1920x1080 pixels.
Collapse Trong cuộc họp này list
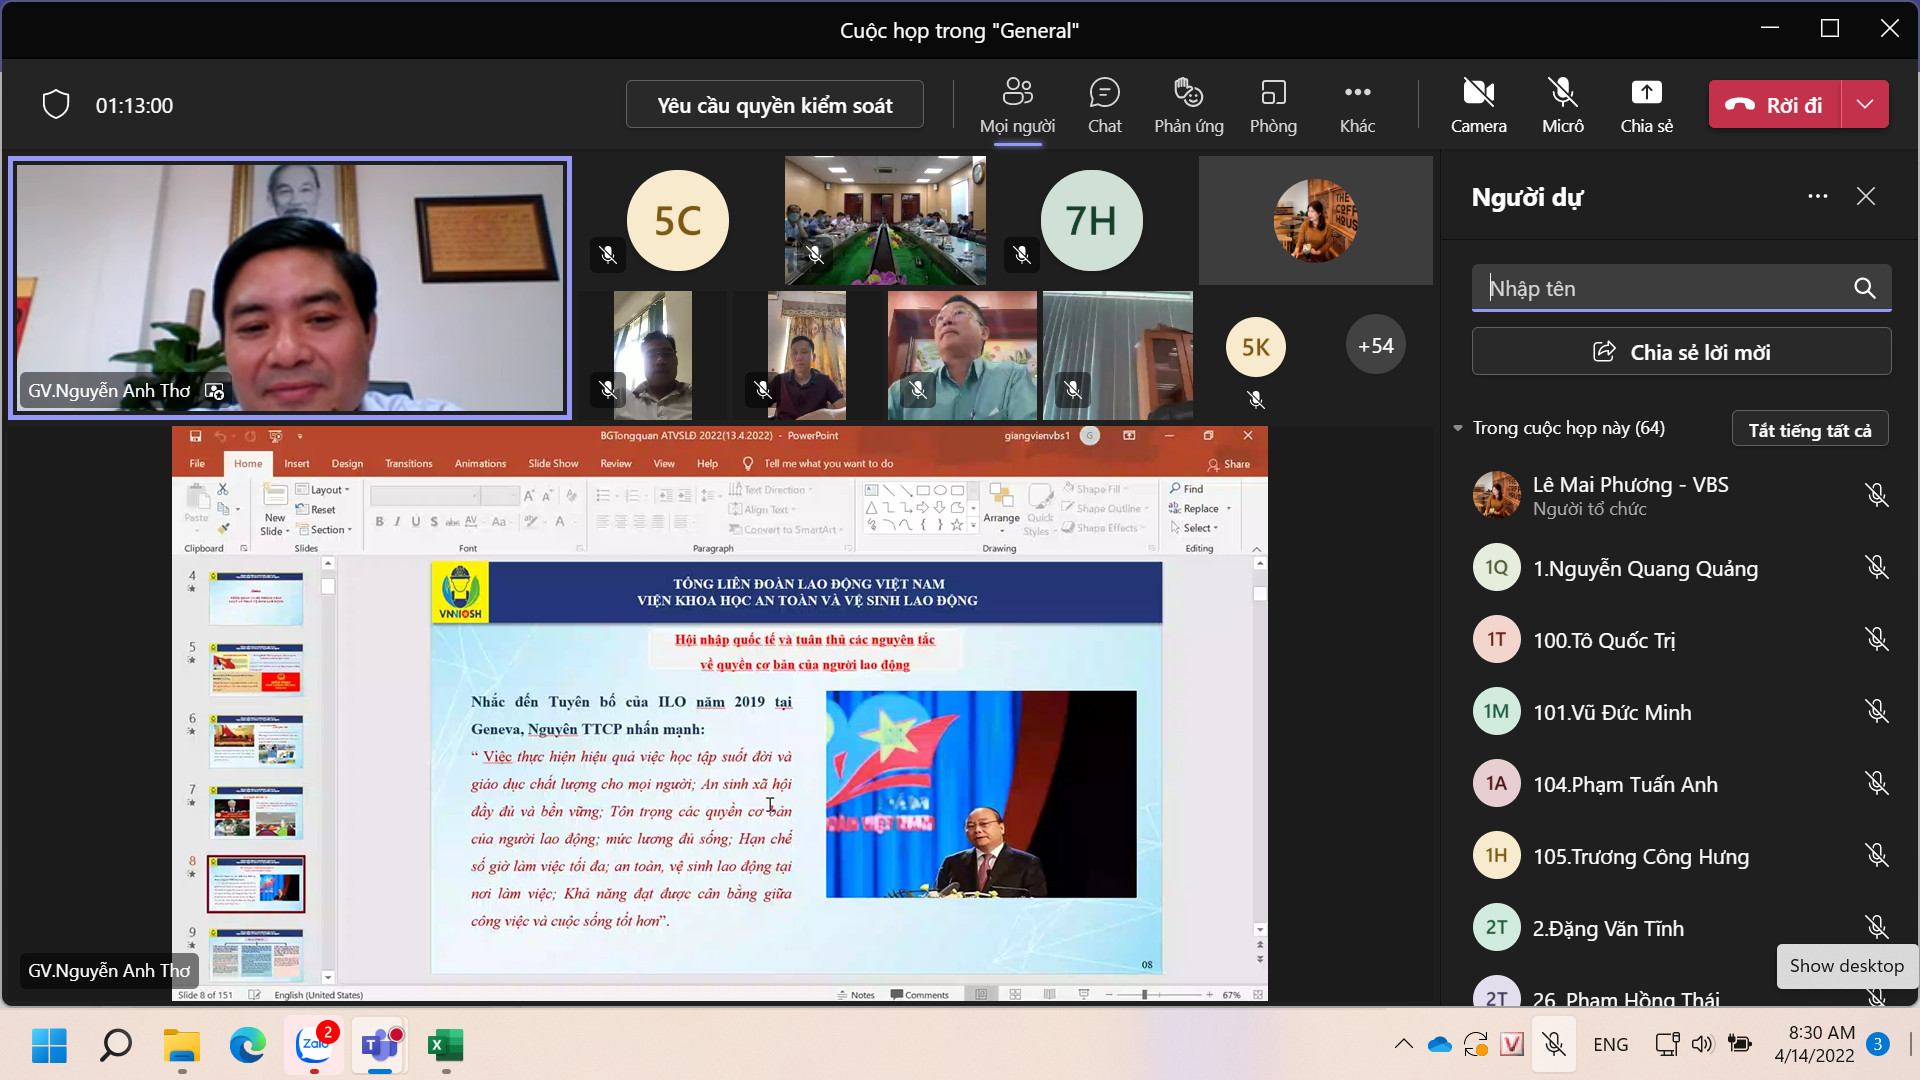(1458, 428)
